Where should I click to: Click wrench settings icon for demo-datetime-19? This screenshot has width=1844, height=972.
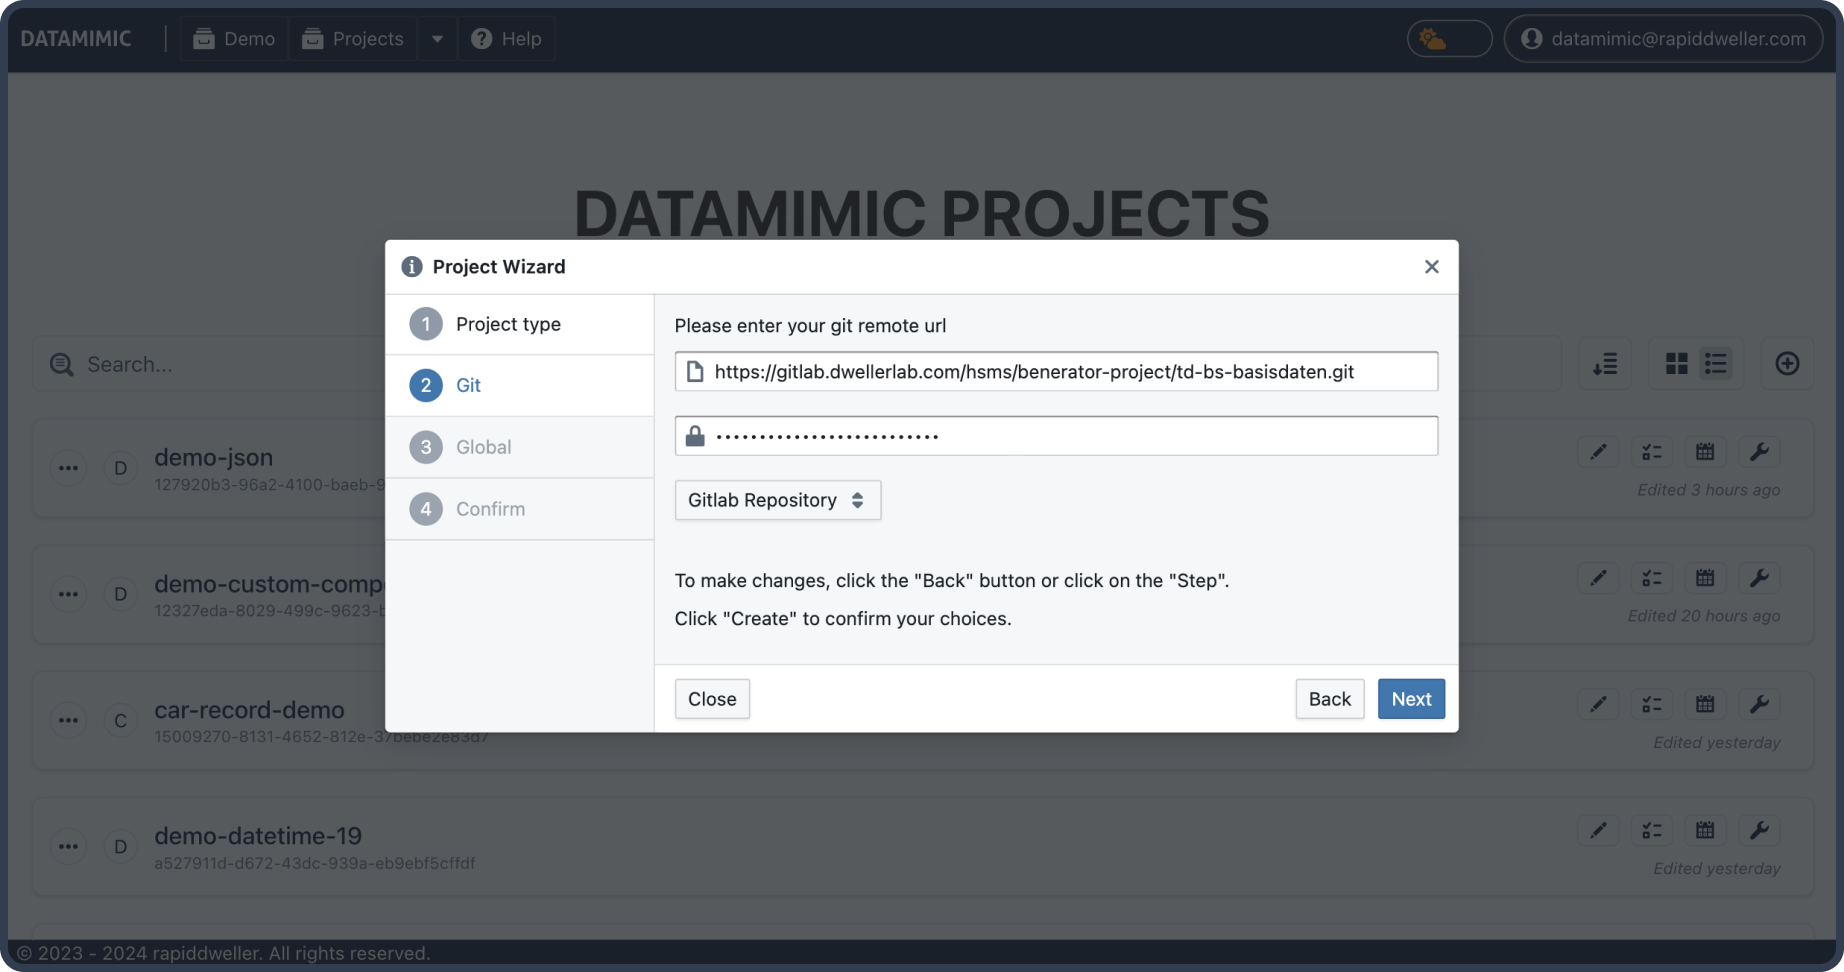coord(1759,830)
